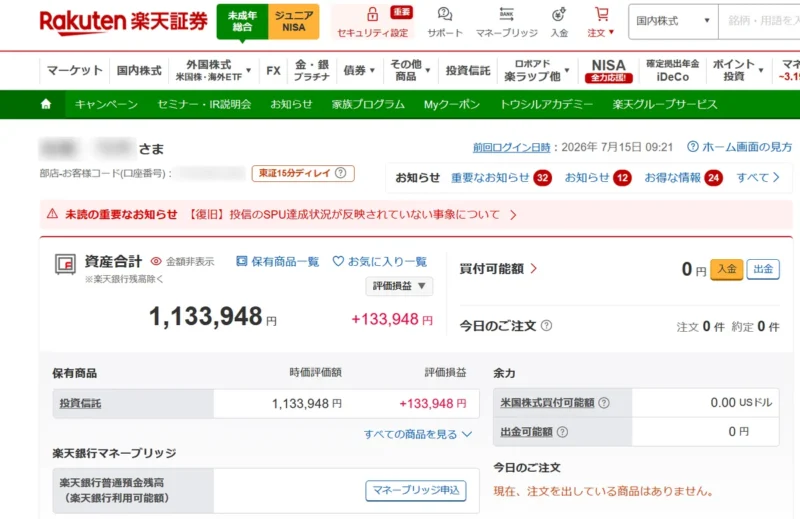This screenshot has width=800, height=519.
Task: Open セミナー・IR説明会 page
Action: (204, 105)
